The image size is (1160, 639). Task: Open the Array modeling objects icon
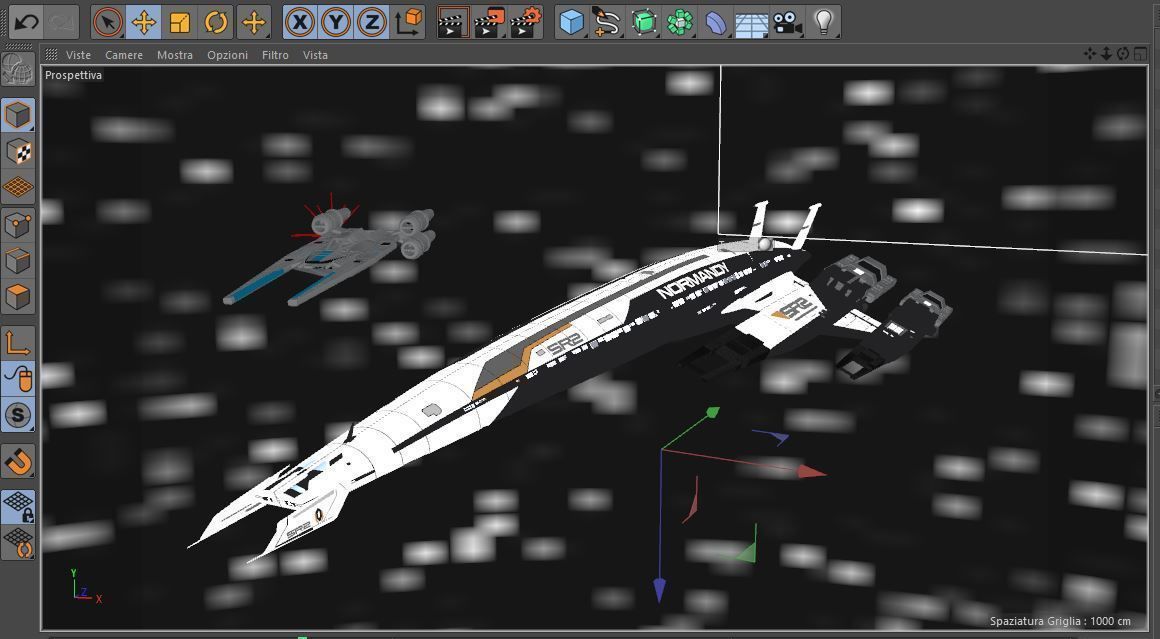680,22
